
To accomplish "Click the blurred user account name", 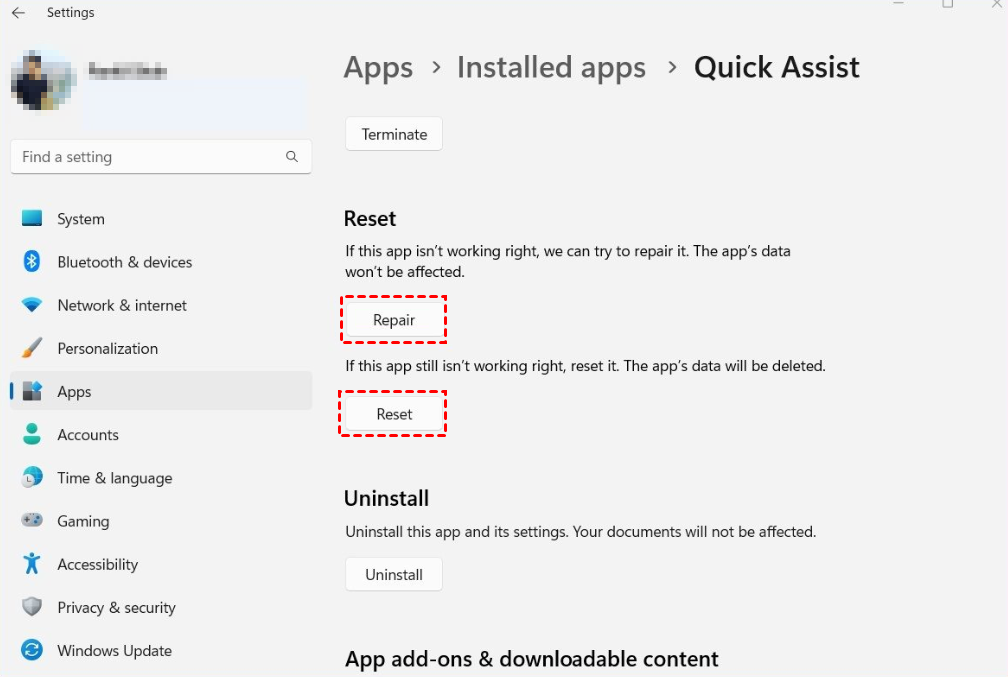I will point(127,71).
